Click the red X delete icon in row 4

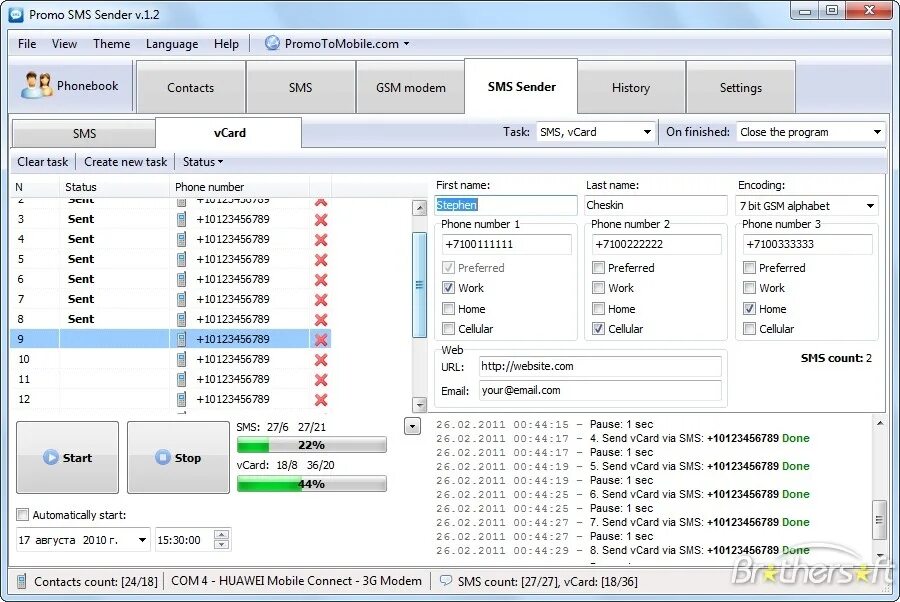(321, 240)
